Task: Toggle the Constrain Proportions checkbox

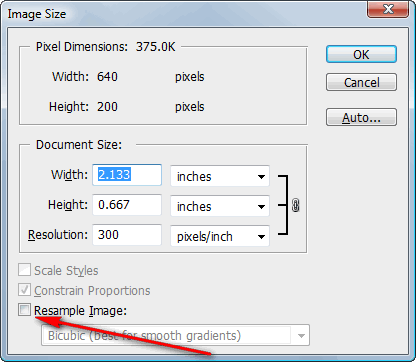Action: [24, 290]
